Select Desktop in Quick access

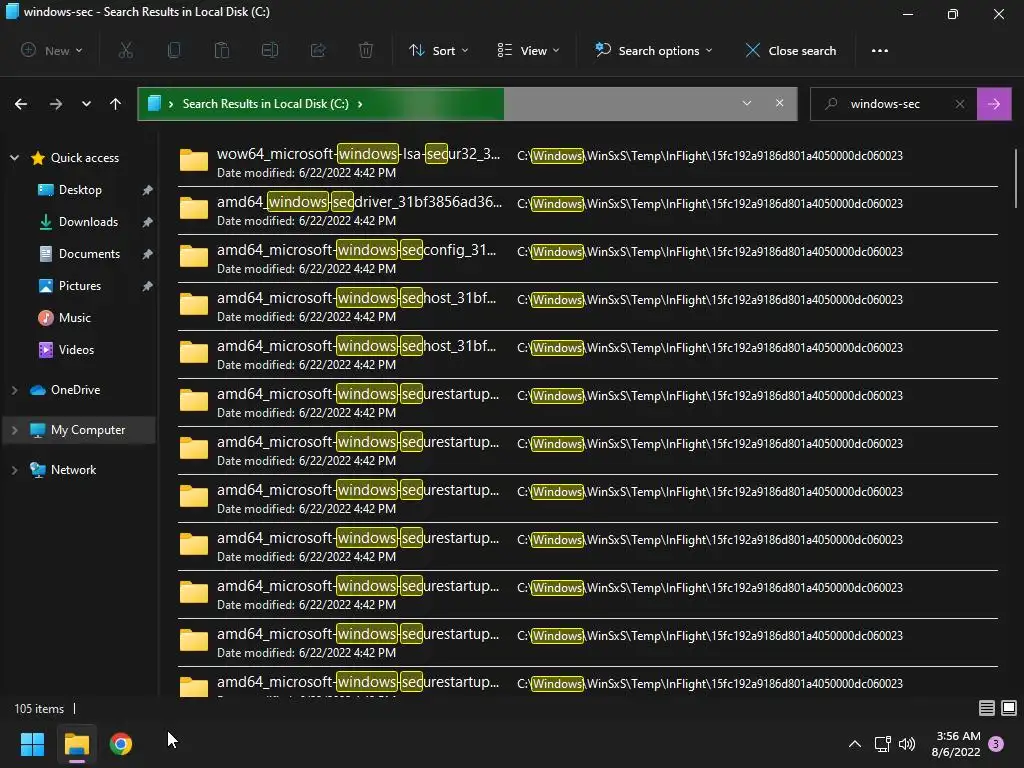click(x=70, y=190)
